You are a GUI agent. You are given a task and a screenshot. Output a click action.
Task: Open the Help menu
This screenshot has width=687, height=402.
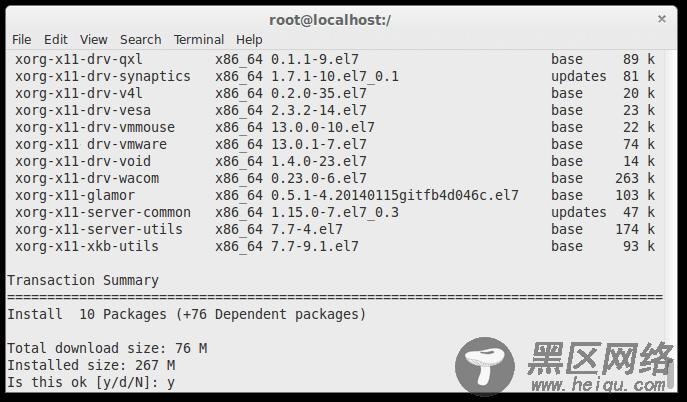click(249, 40)
